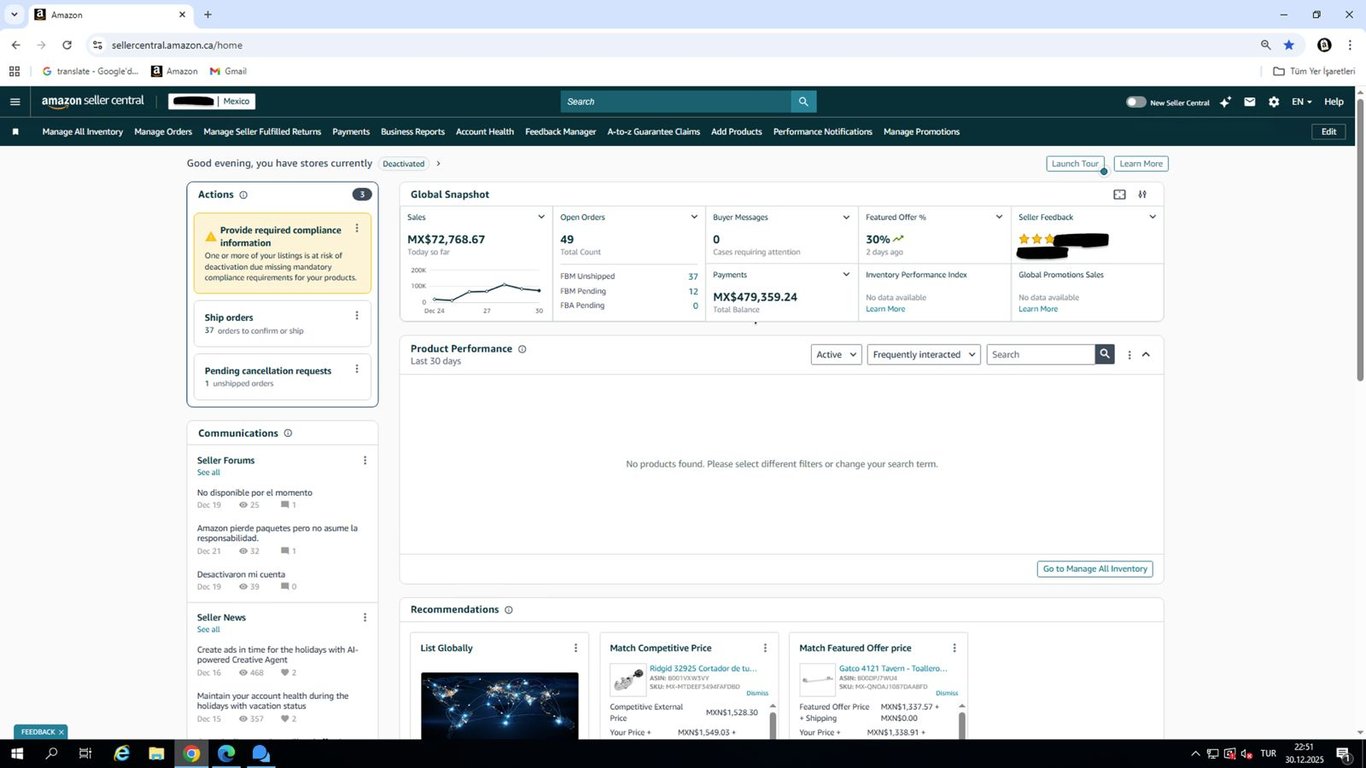Click the info icon beside Product Performance
Screen dimensions: 1366x768
[x=522, y=349]
